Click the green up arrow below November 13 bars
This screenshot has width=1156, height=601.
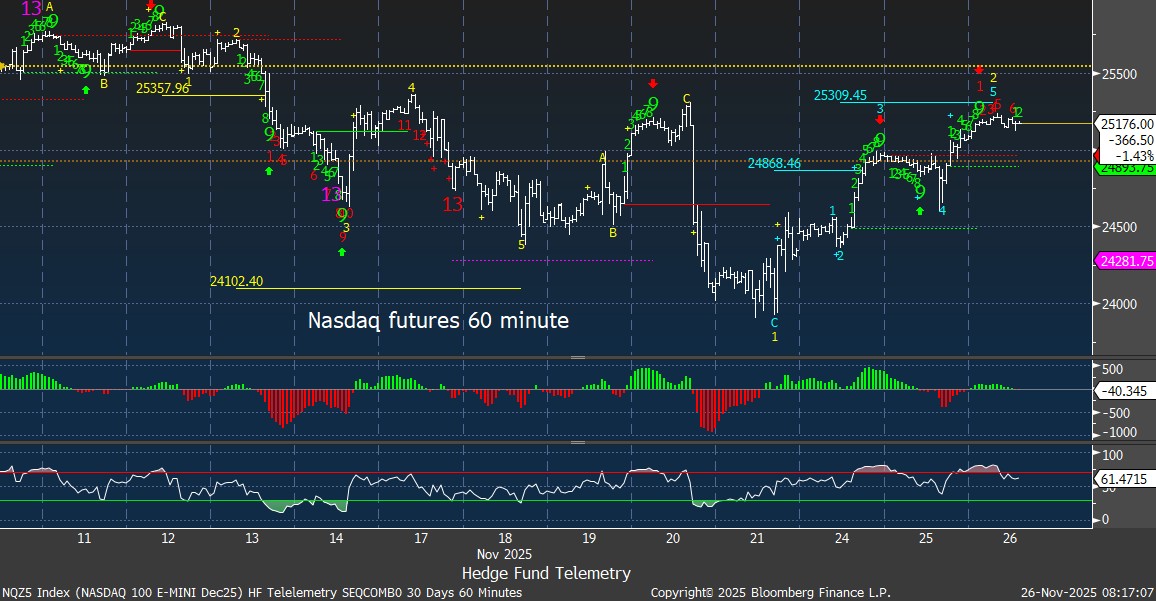(x=269, y=171)
